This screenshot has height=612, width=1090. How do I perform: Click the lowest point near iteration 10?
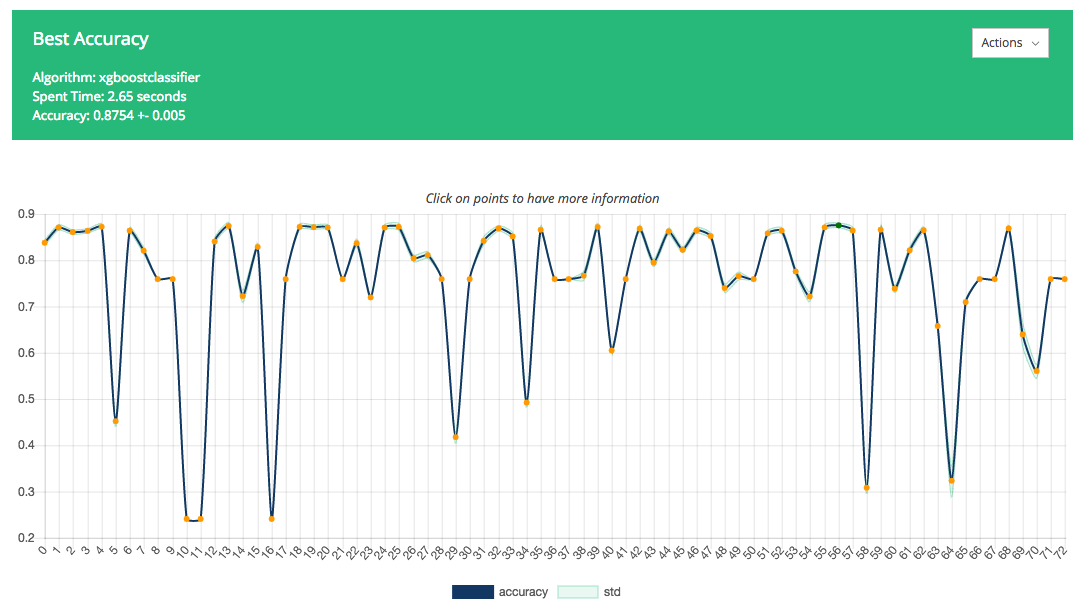coord(185,520)
